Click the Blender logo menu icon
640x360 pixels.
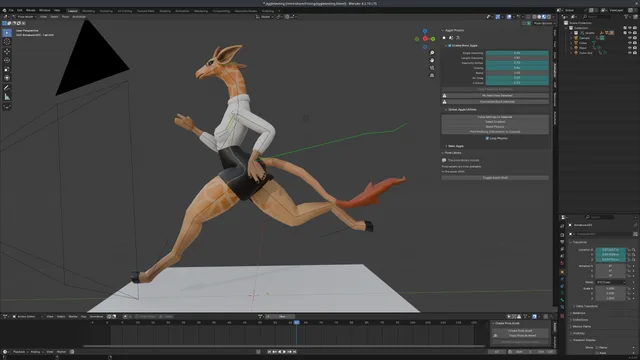pyautogui.click(x=4, y=10)
